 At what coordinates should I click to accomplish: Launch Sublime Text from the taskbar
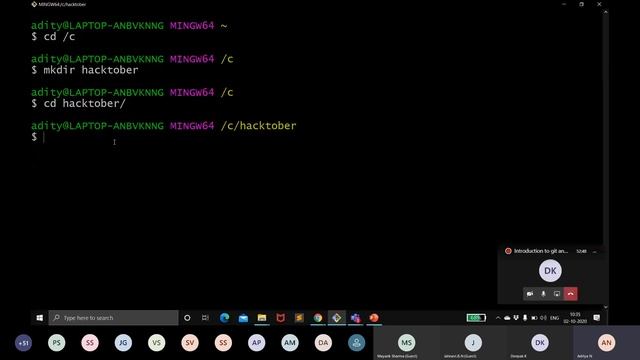pos(299,318)
